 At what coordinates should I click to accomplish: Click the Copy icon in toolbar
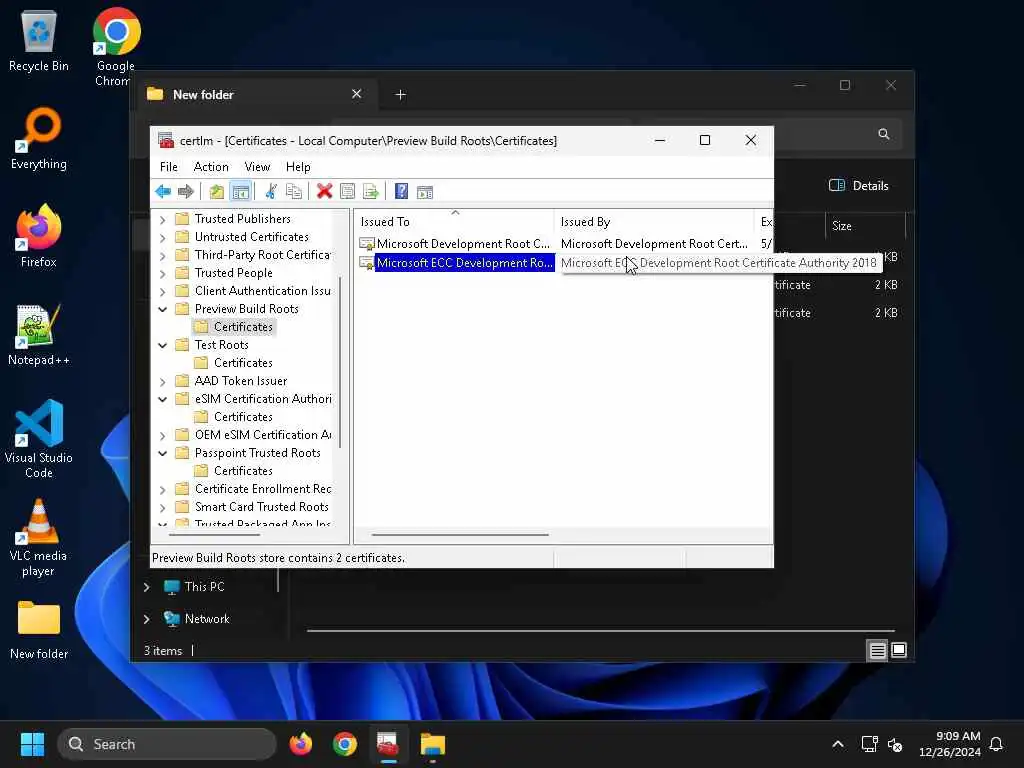click(x=294, y=191)
